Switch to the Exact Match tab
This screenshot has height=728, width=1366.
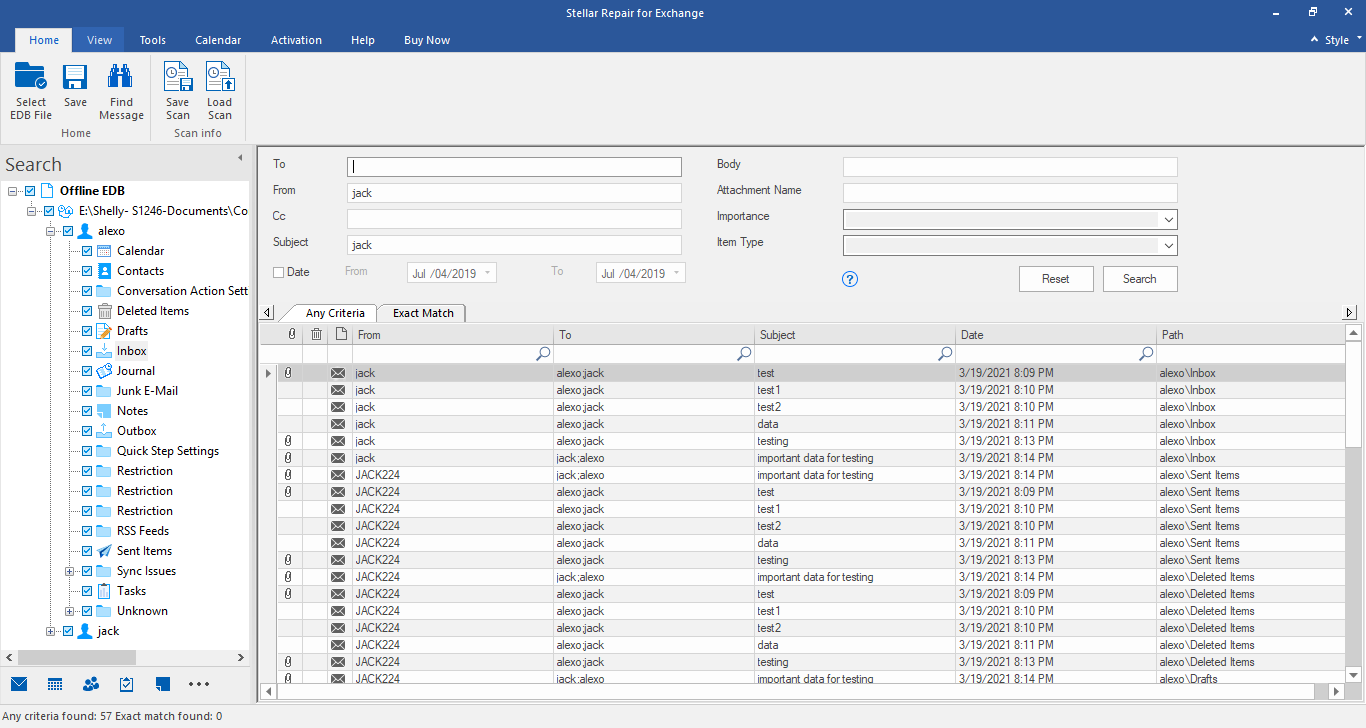click(x=423, y=313)
